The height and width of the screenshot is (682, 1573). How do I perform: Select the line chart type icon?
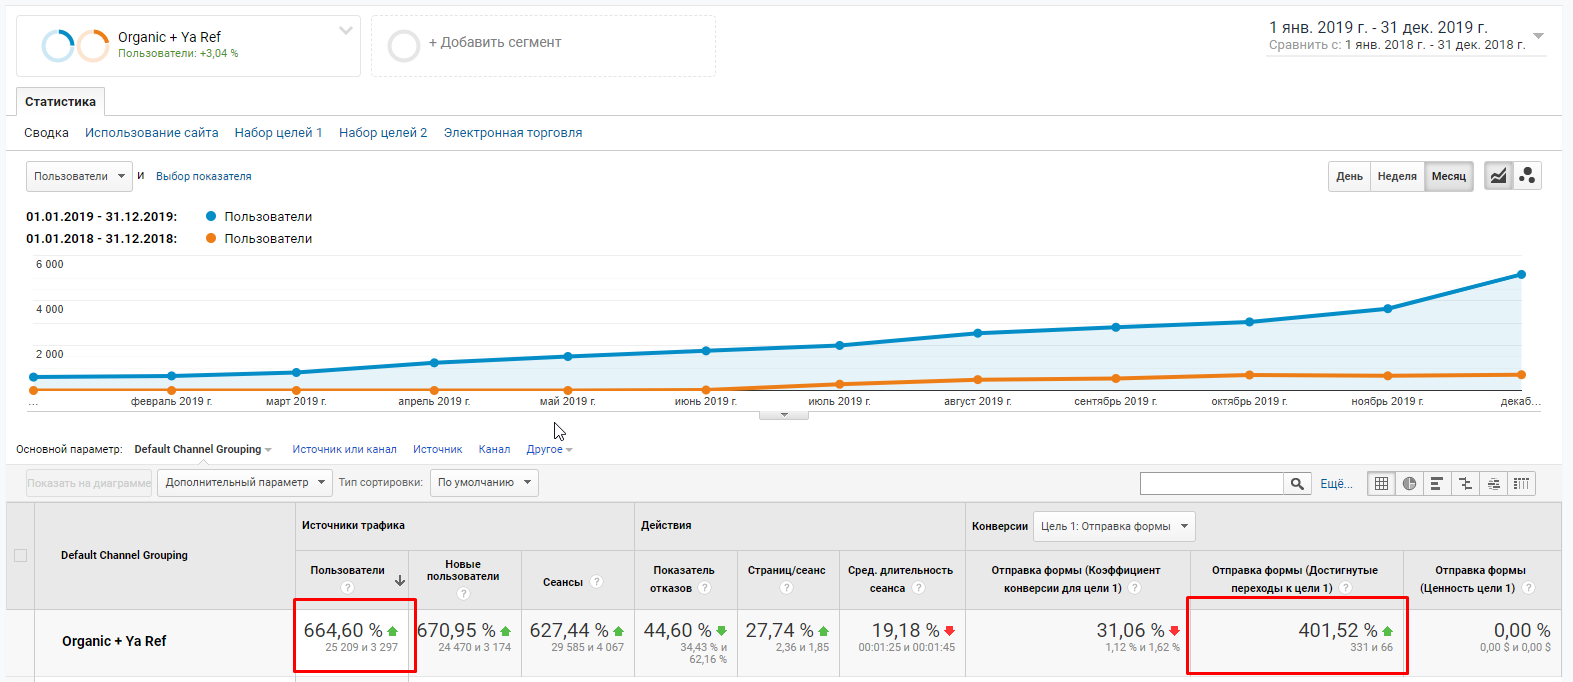click(x=1498, y=176)
